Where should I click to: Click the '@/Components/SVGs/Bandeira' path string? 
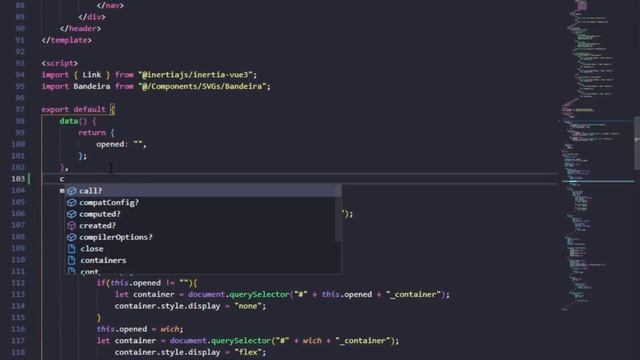203,86
